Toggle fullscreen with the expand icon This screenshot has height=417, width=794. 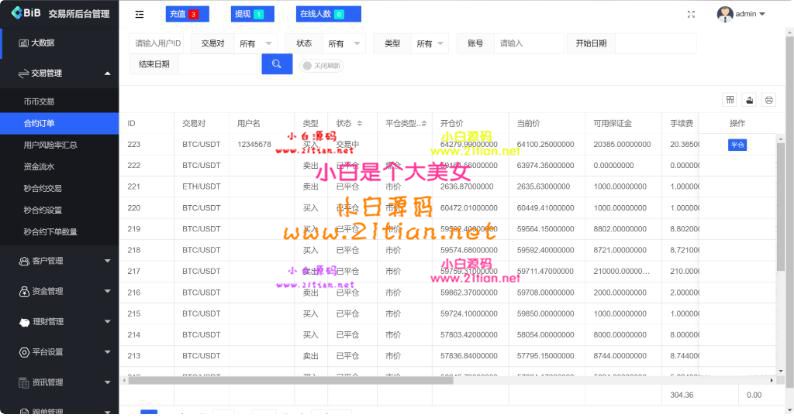click(x=691, y=14)
